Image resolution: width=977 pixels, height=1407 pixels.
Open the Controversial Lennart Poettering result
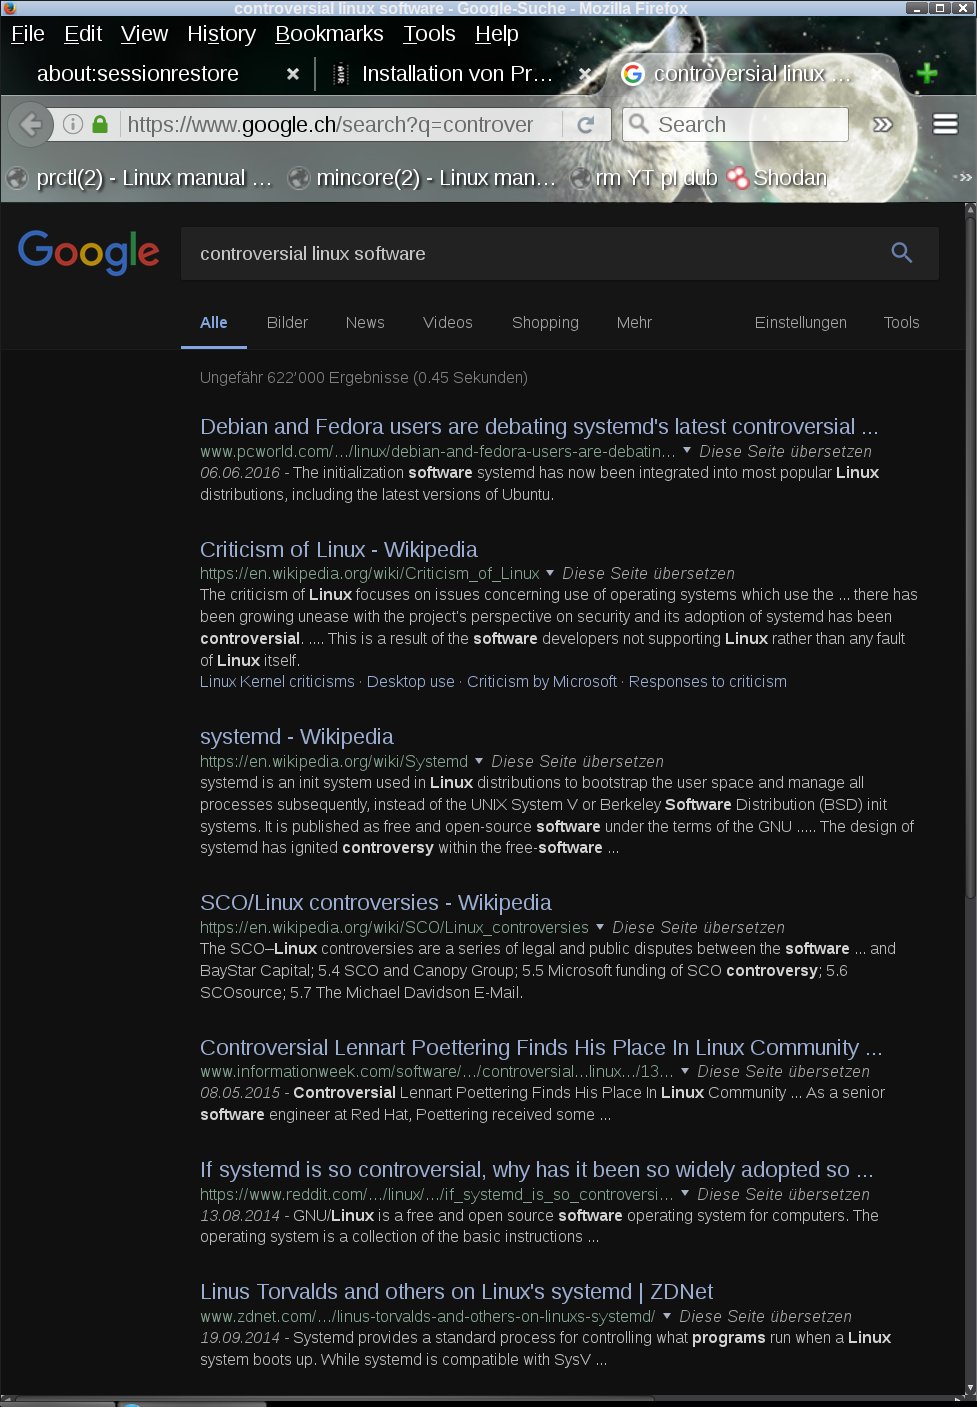coord(541,1047)
